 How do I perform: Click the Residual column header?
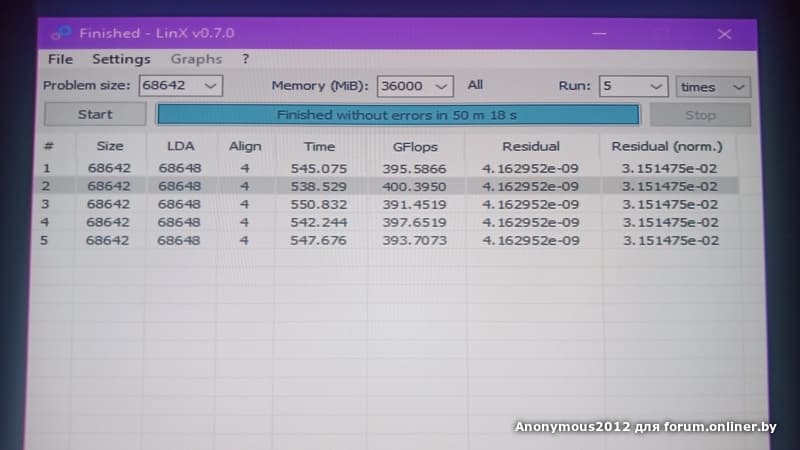[x=531, y=146]
